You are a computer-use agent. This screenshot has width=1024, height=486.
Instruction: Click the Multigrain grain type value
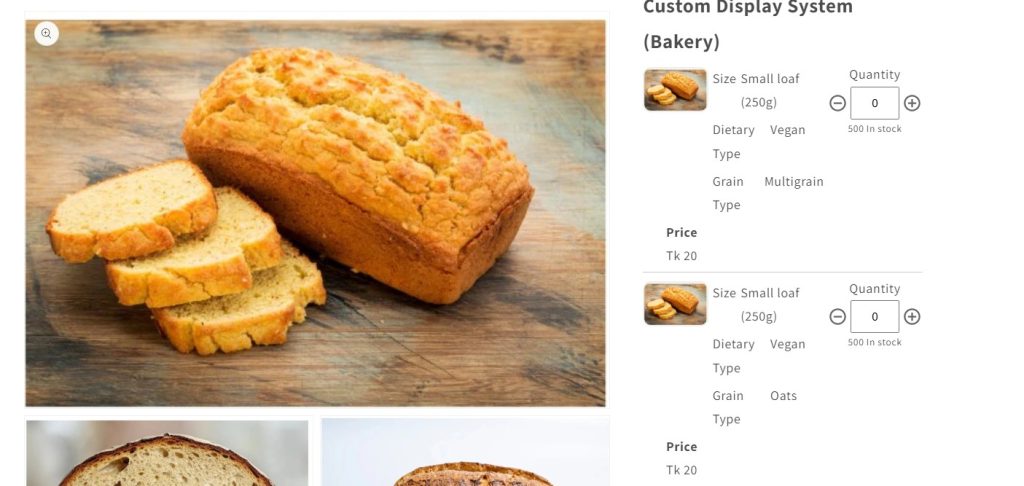coord(793,182)
